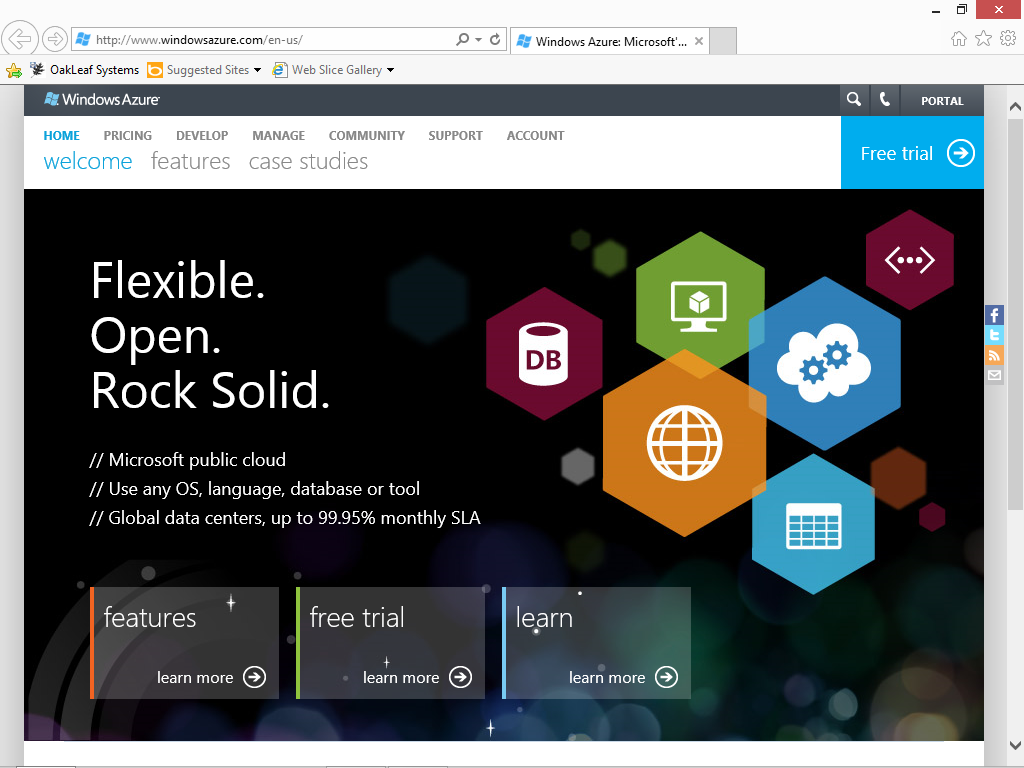
Task: Open Facebook share icon on right sidebar
Action: (x=994, y=315)
